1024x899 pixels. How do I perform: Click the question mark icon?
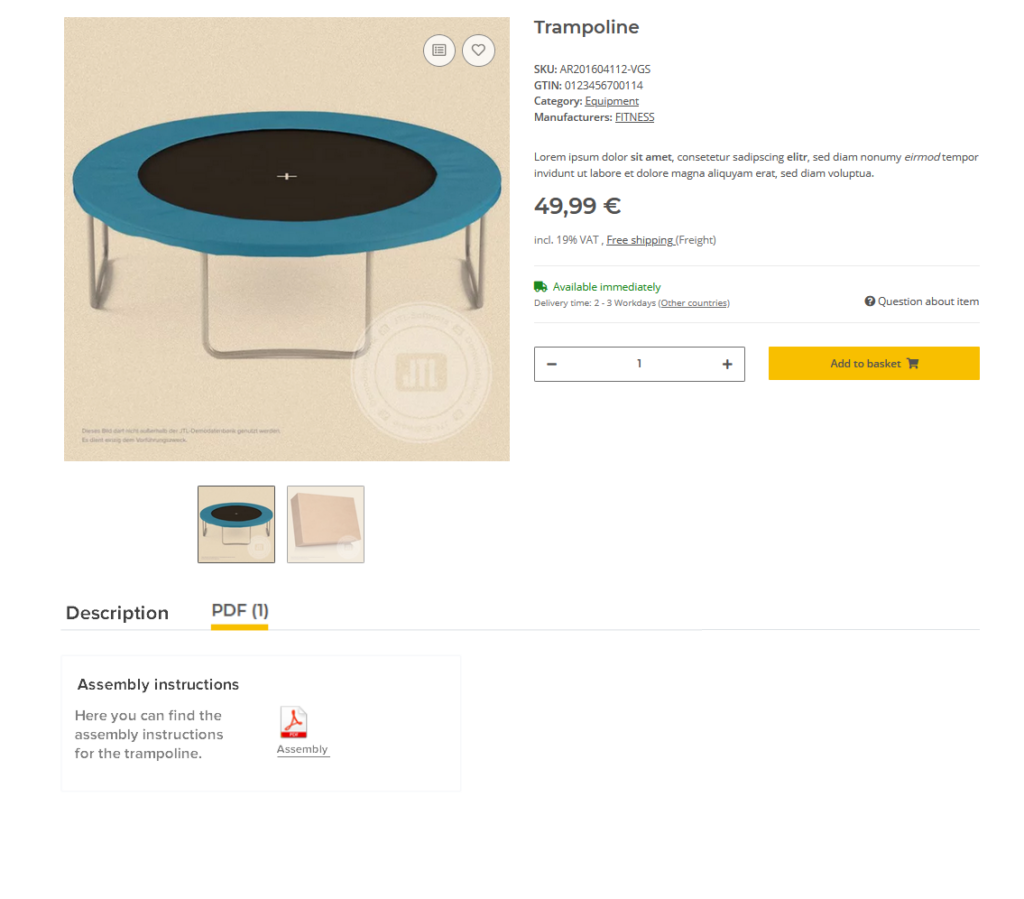click(870, 301)
